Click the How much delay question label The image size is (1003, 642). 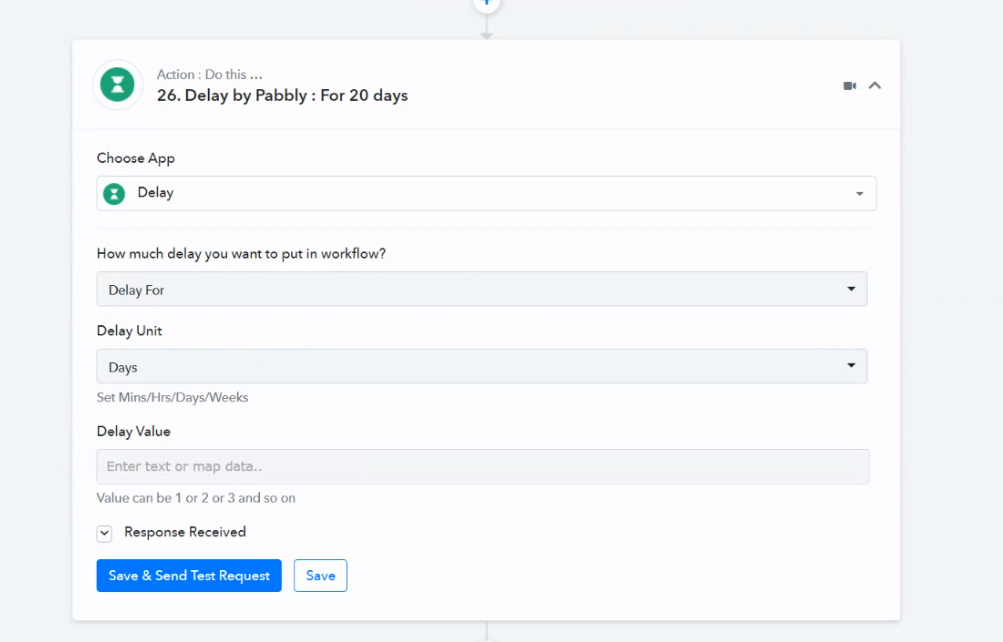241,254
